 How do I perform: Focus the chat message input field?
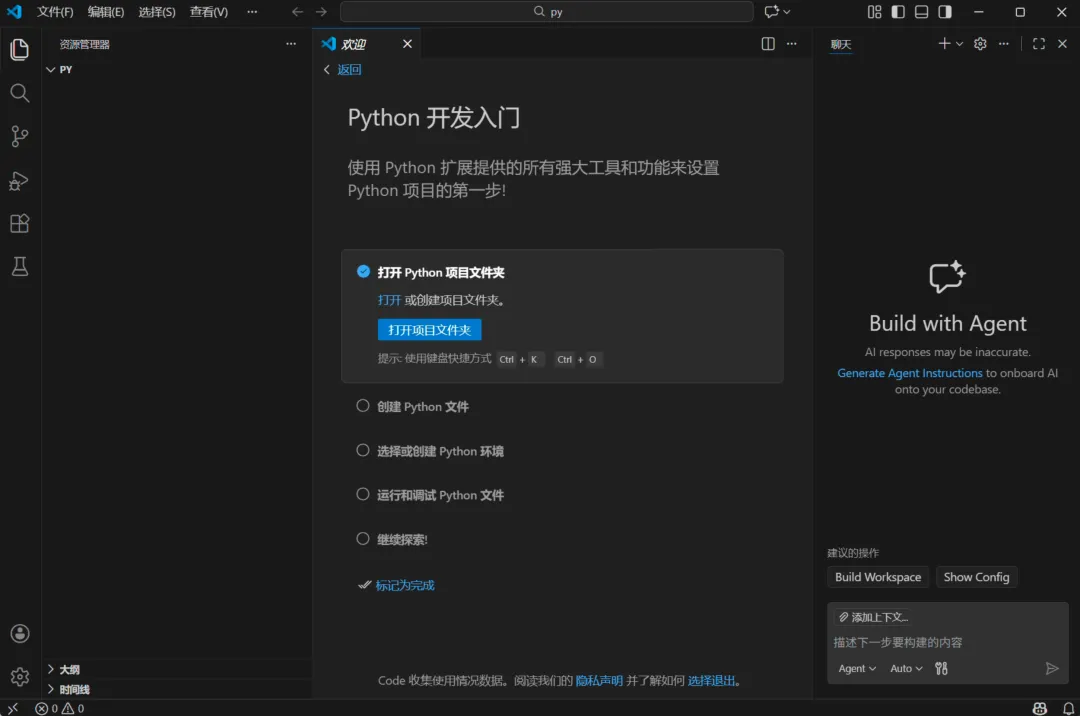pos(948,642)
